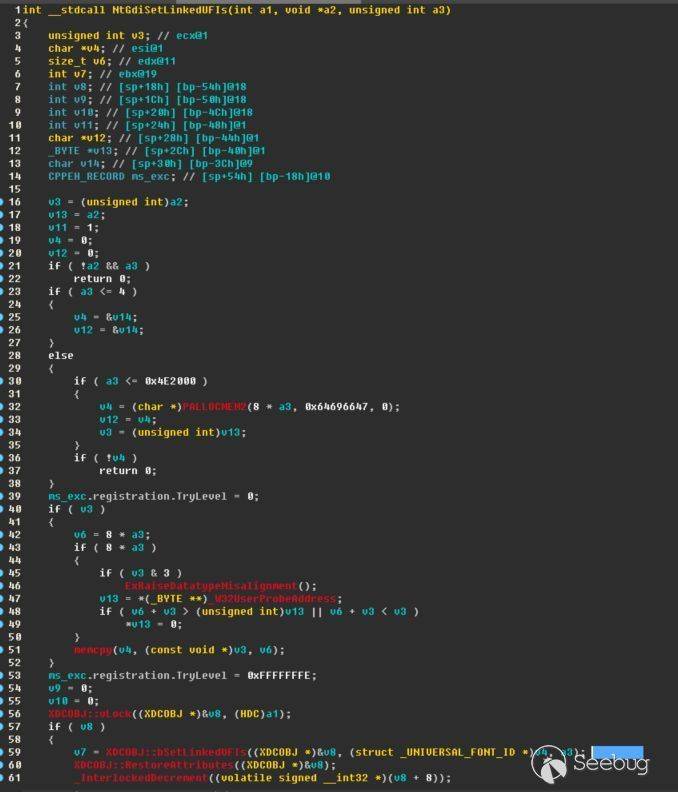Click the &v14 reference on line 25
The width and height of the screenshot is (678, 792).
pos(121,317)
